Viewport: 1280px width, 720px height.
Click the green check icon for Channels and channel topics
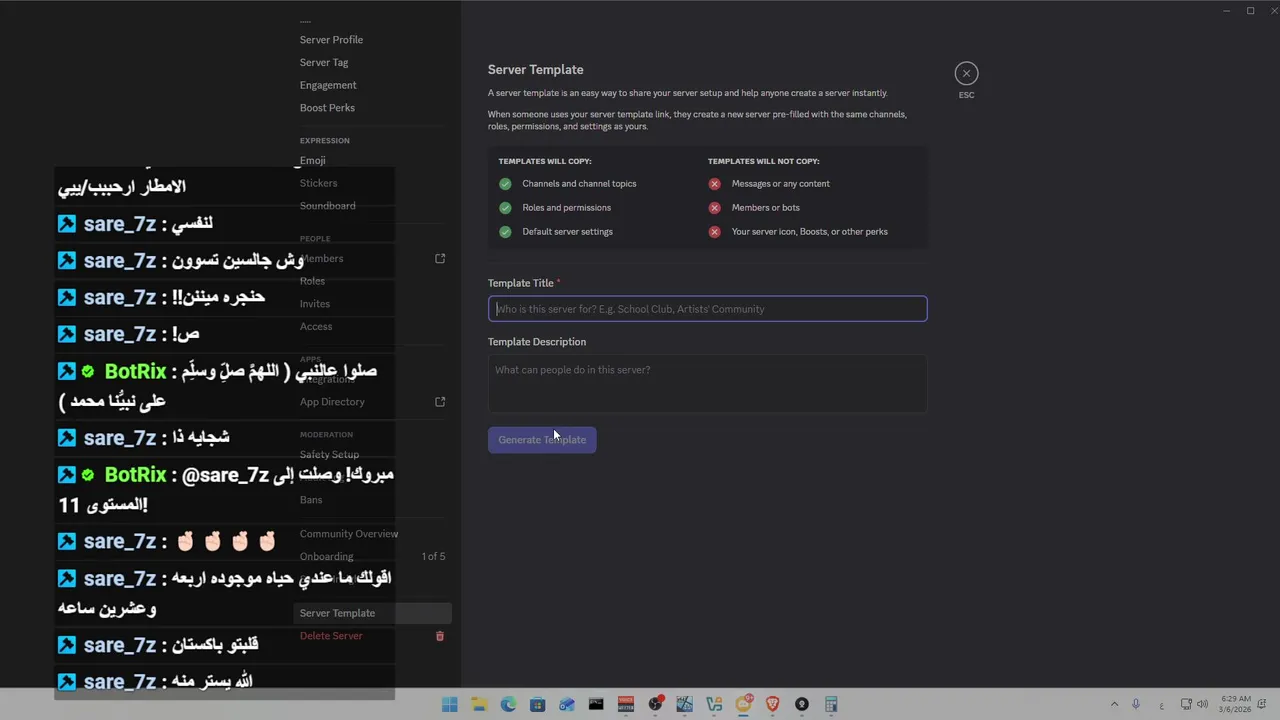[505, 184]
